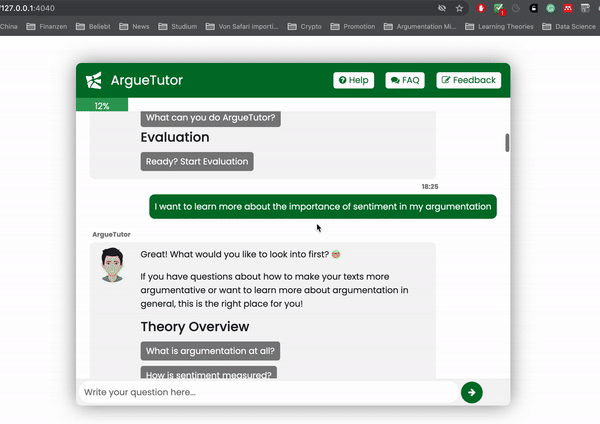The width and height of the screenshot is (600, 424).
Task: Start evaluation with "Ready? Start Evaluation"
Action: tap(196, 161)
